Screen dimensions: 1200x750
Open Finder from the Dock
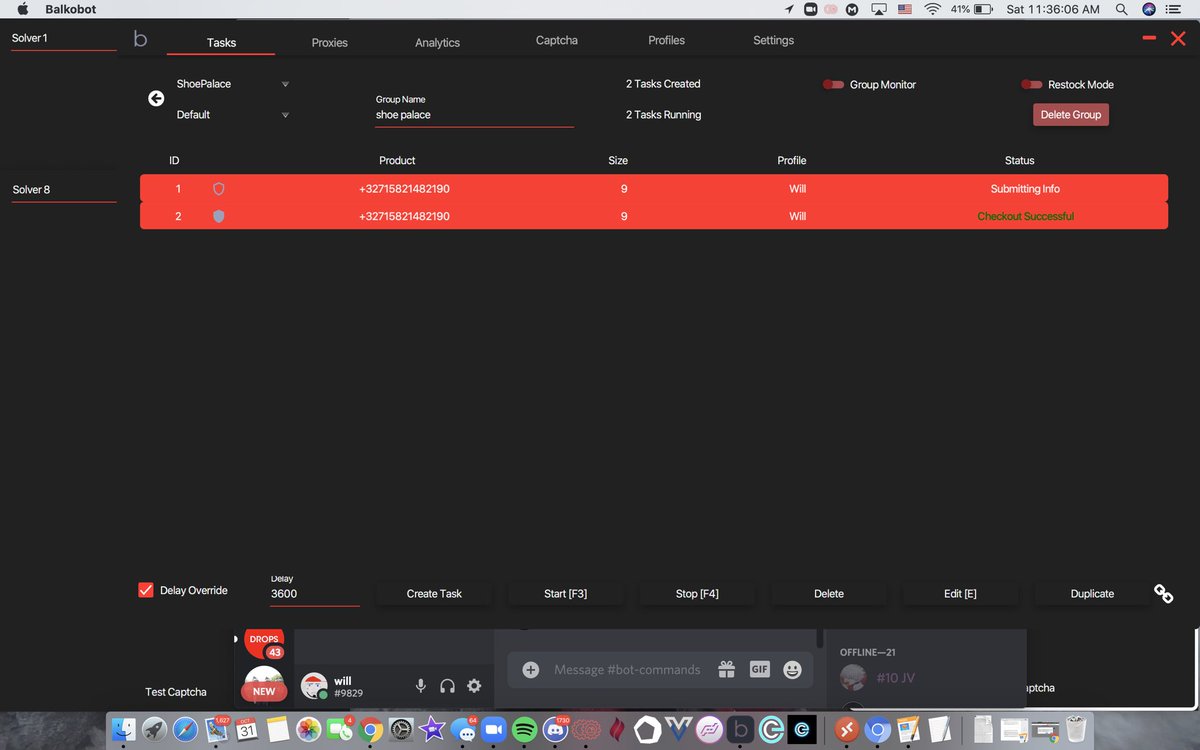124,730
